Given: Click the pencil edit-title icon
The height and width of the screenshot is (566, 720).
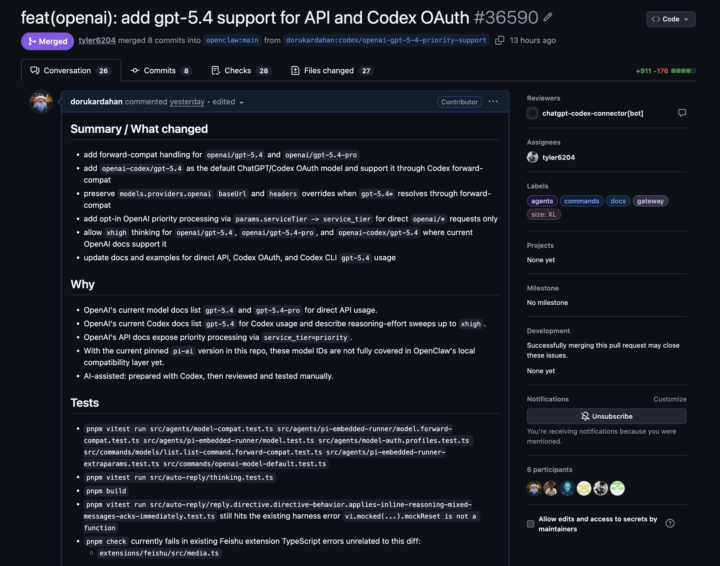Looking at the screenshot, I should pyautogui.click(x=547, y=17).
